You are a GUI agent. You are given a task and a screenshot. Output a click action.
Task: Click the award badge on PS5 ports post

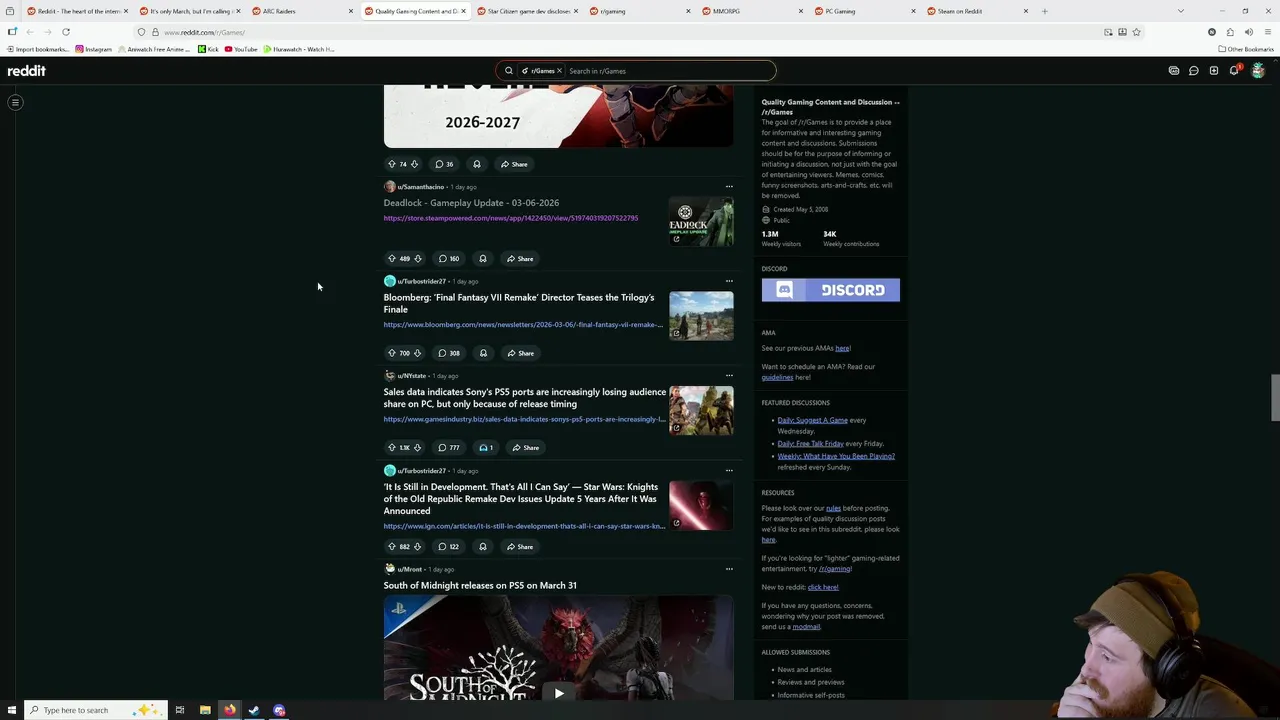[x=486, y=448]
